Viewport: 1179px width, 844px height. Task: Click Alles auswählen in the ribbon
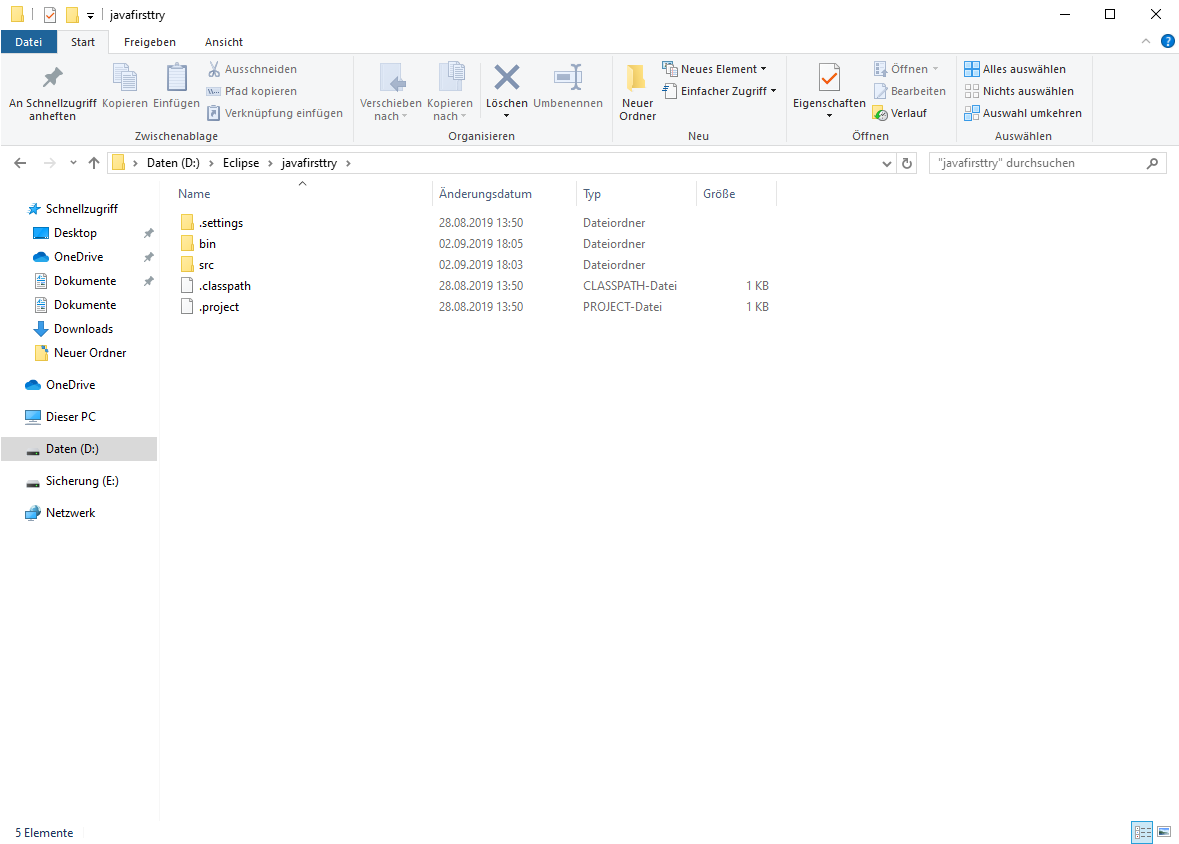pos(1015,69)
